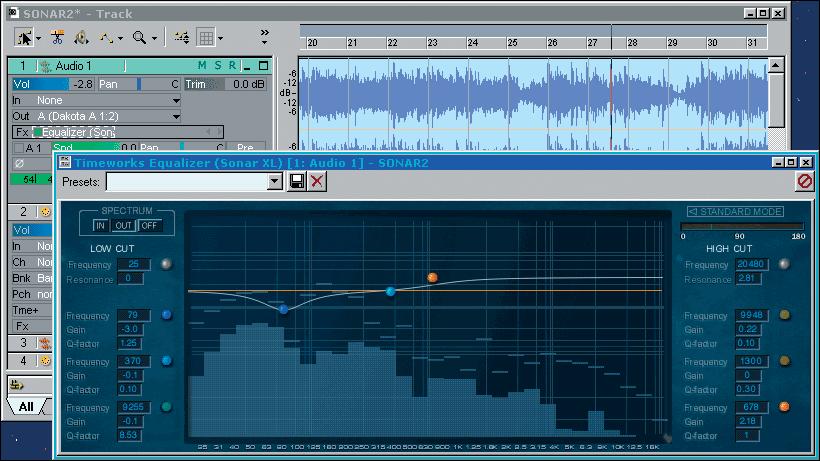Select the Select tool in SONAR toolbar
This screenshot has height=461, width=820.
point(24,38)
